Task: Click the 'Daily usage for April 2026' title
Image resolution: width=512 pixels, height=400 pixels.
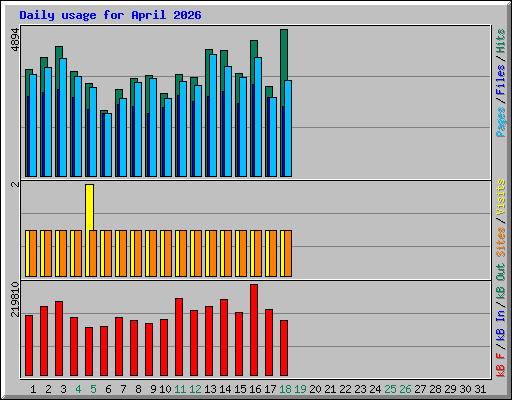Action: coord(110,15)
